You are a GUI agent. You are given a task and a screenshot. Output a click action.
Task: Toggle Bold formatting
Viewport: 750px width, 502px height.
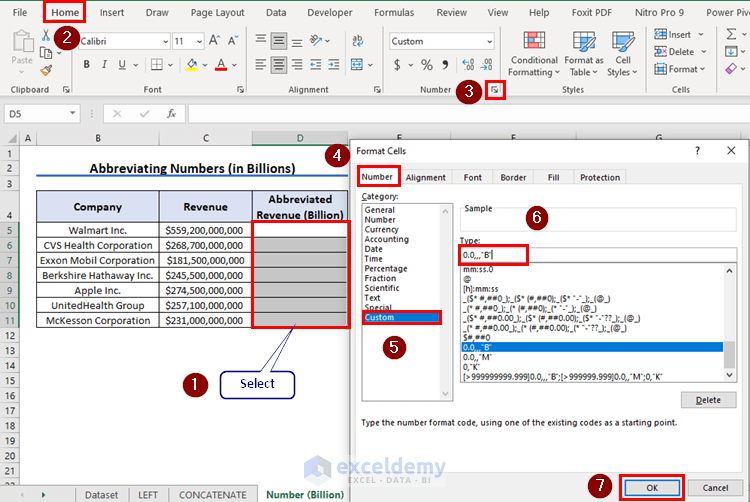(87, 64)
